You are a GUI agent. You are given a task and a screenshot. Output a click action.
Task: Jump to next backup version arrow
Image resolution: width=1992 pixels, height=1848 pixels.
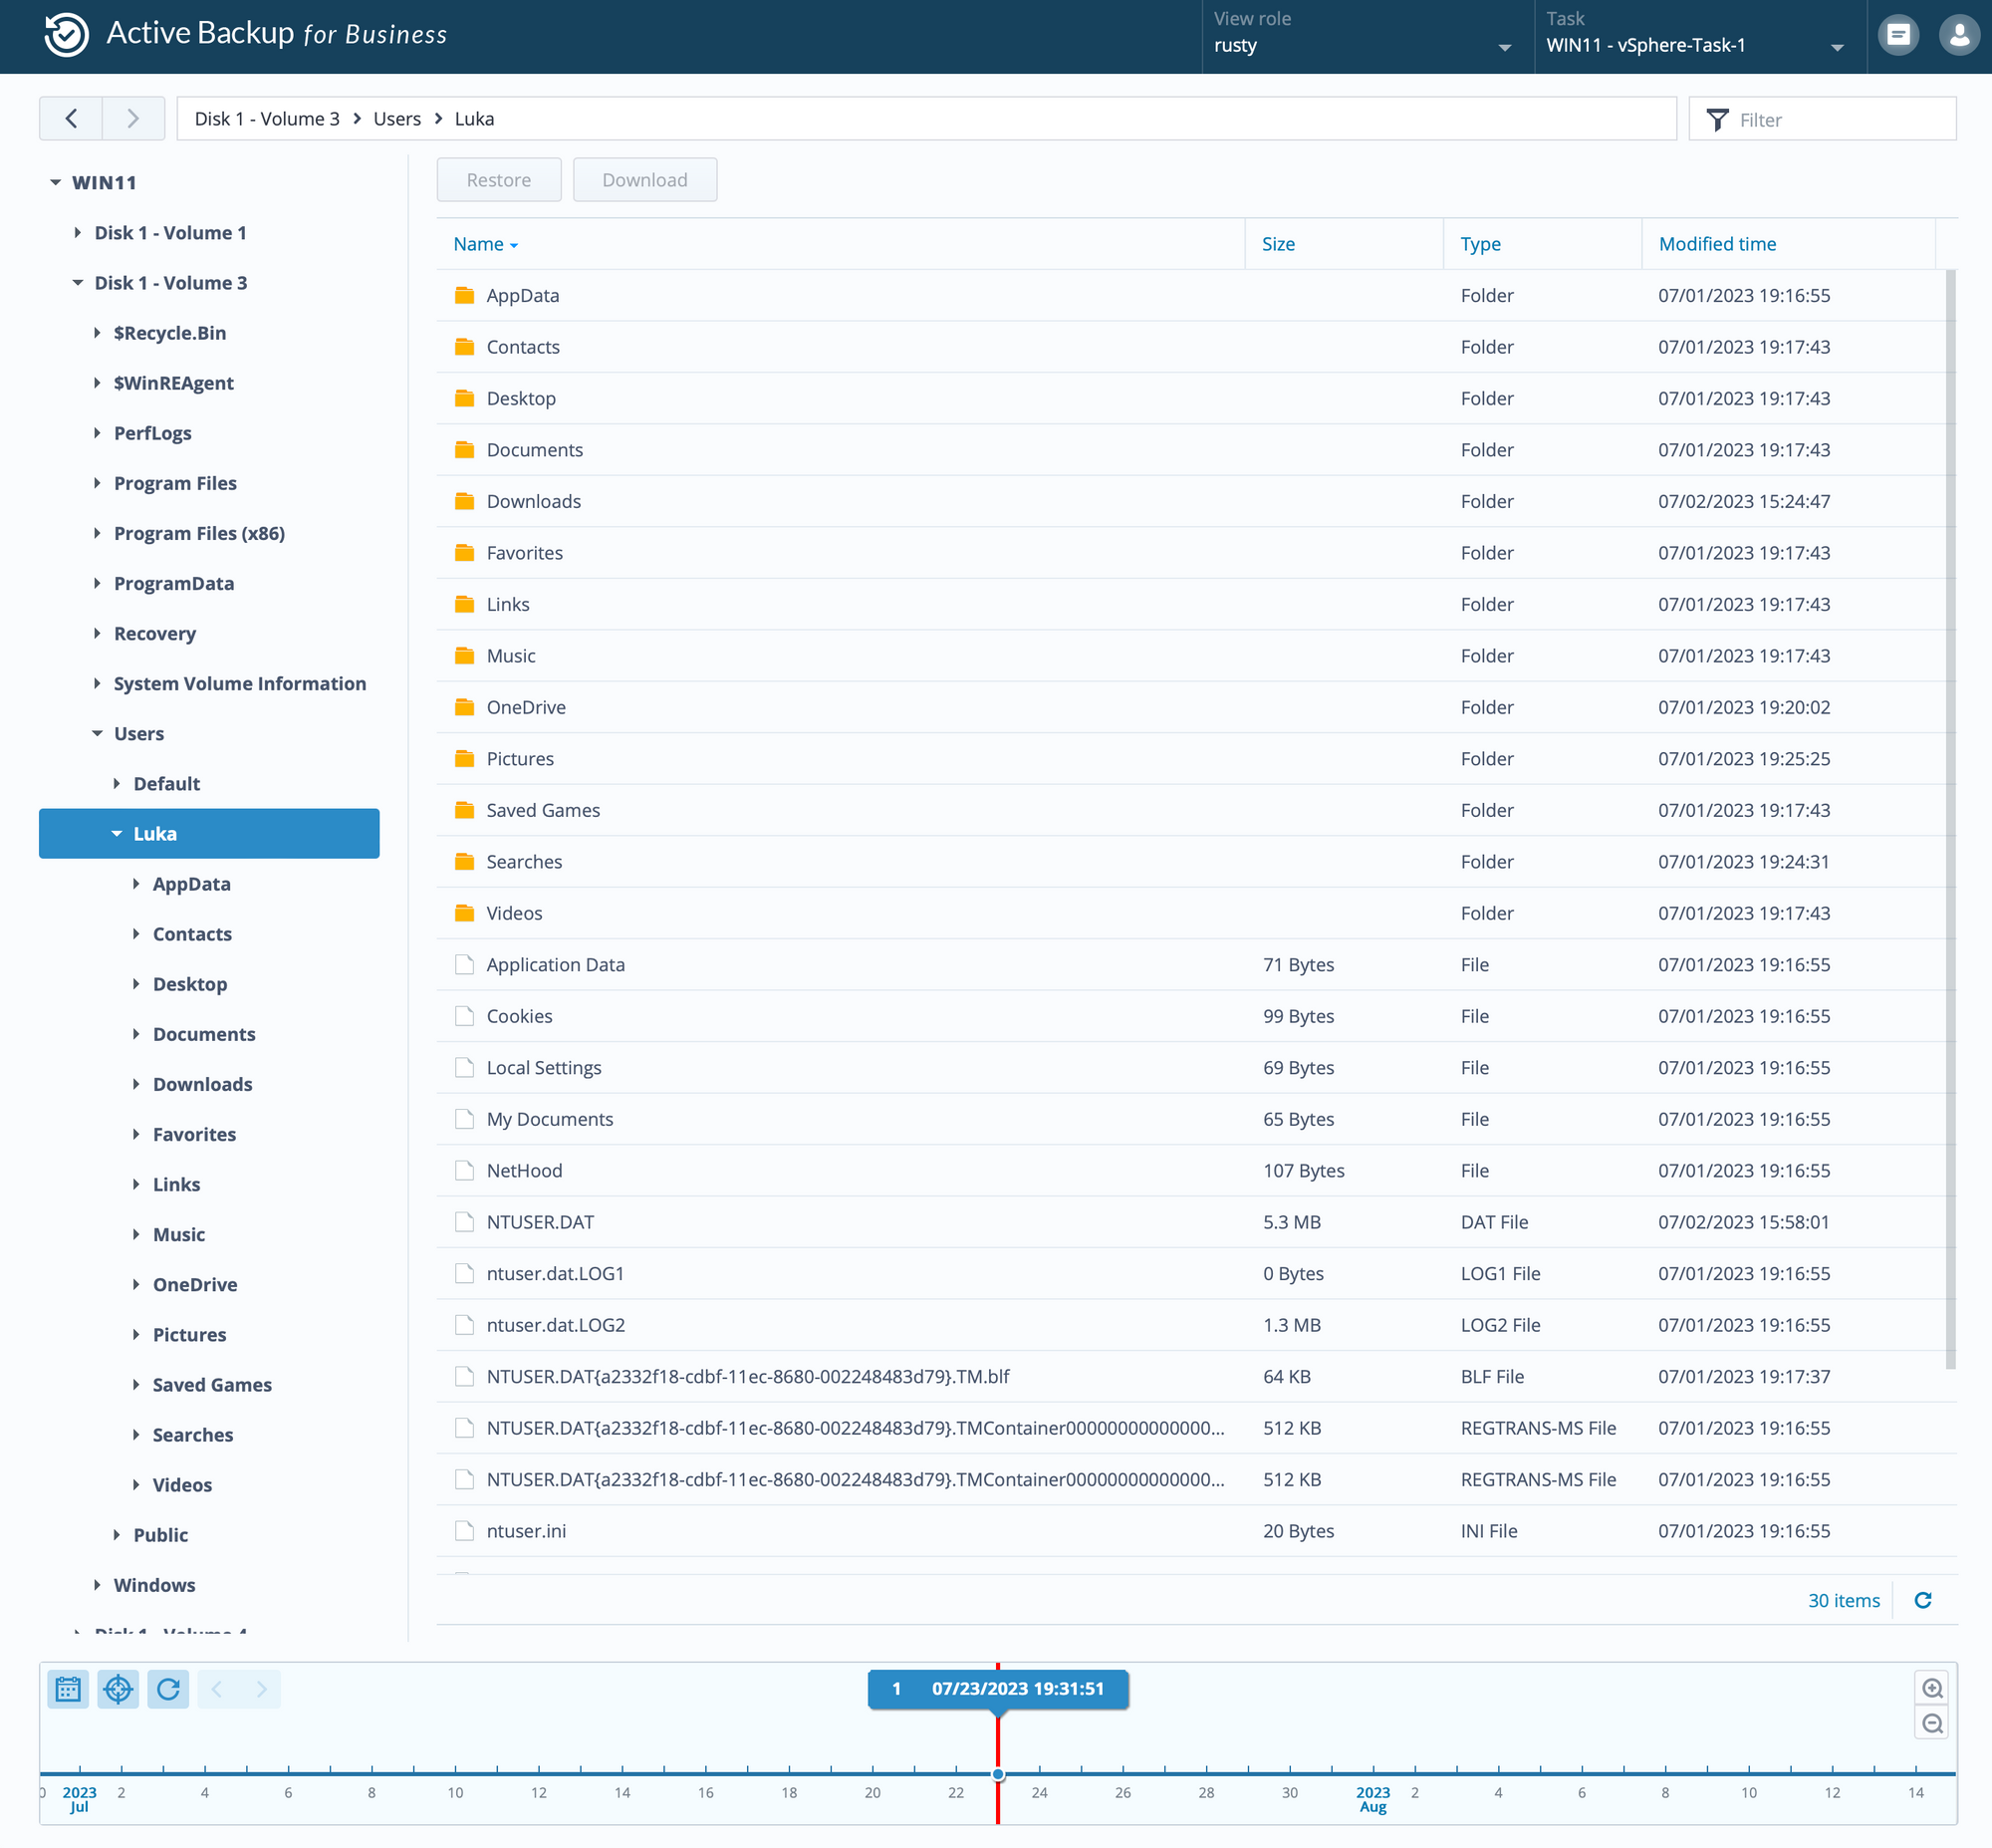point(261,1689)
